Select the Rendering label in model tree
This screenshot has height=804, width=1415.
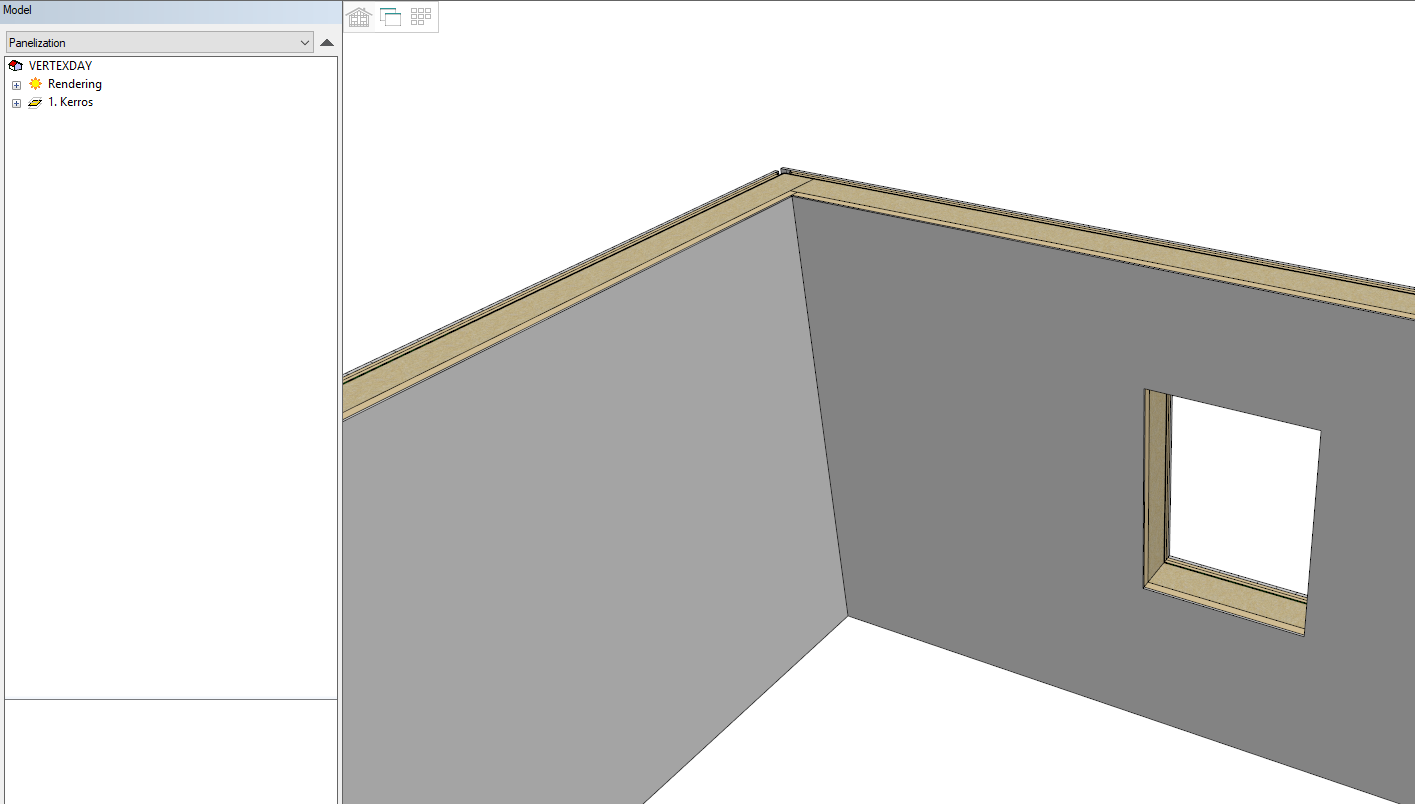pyautogui.click(x=74, y=84)
